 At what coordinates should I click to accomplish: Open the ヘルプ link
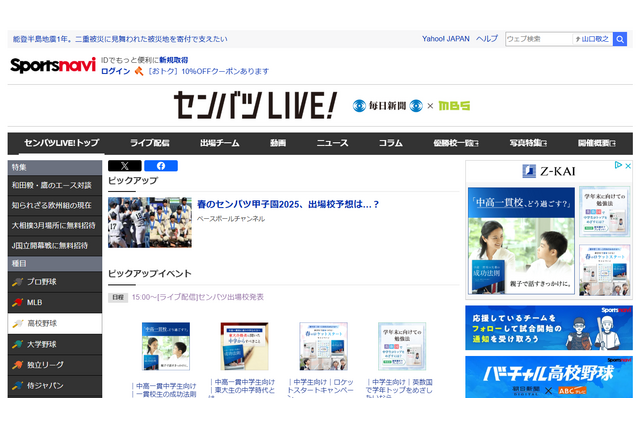pyautogui.click(x=487, y=39)
